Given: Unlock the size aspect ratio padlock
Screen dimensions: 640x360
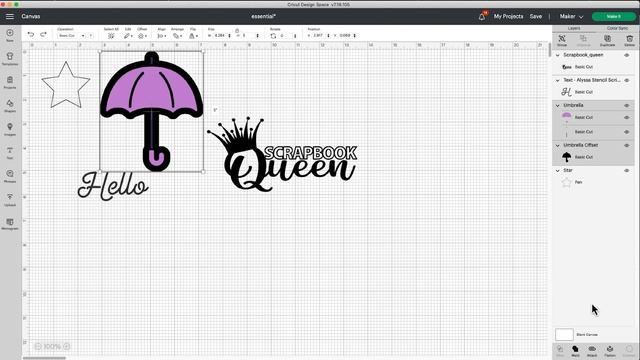Looking at the screenshot, I should pos(237,31).
